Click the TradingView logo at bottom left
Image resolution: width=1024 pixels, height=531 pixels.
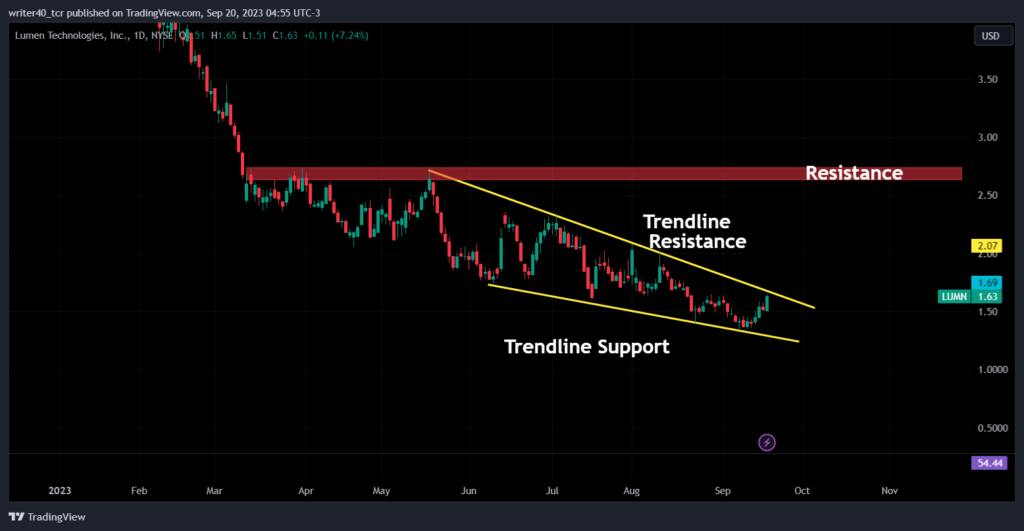coord(47,517)
